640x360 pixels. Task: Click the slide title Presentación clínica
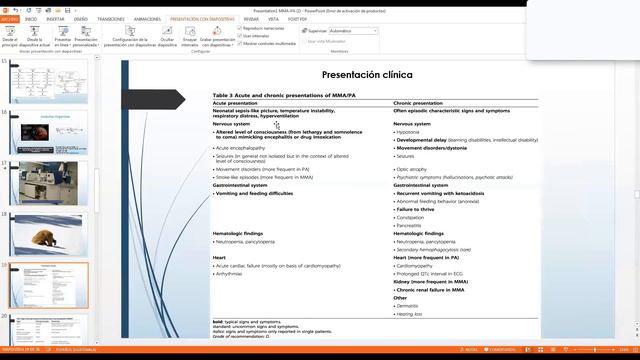point(367,75)
